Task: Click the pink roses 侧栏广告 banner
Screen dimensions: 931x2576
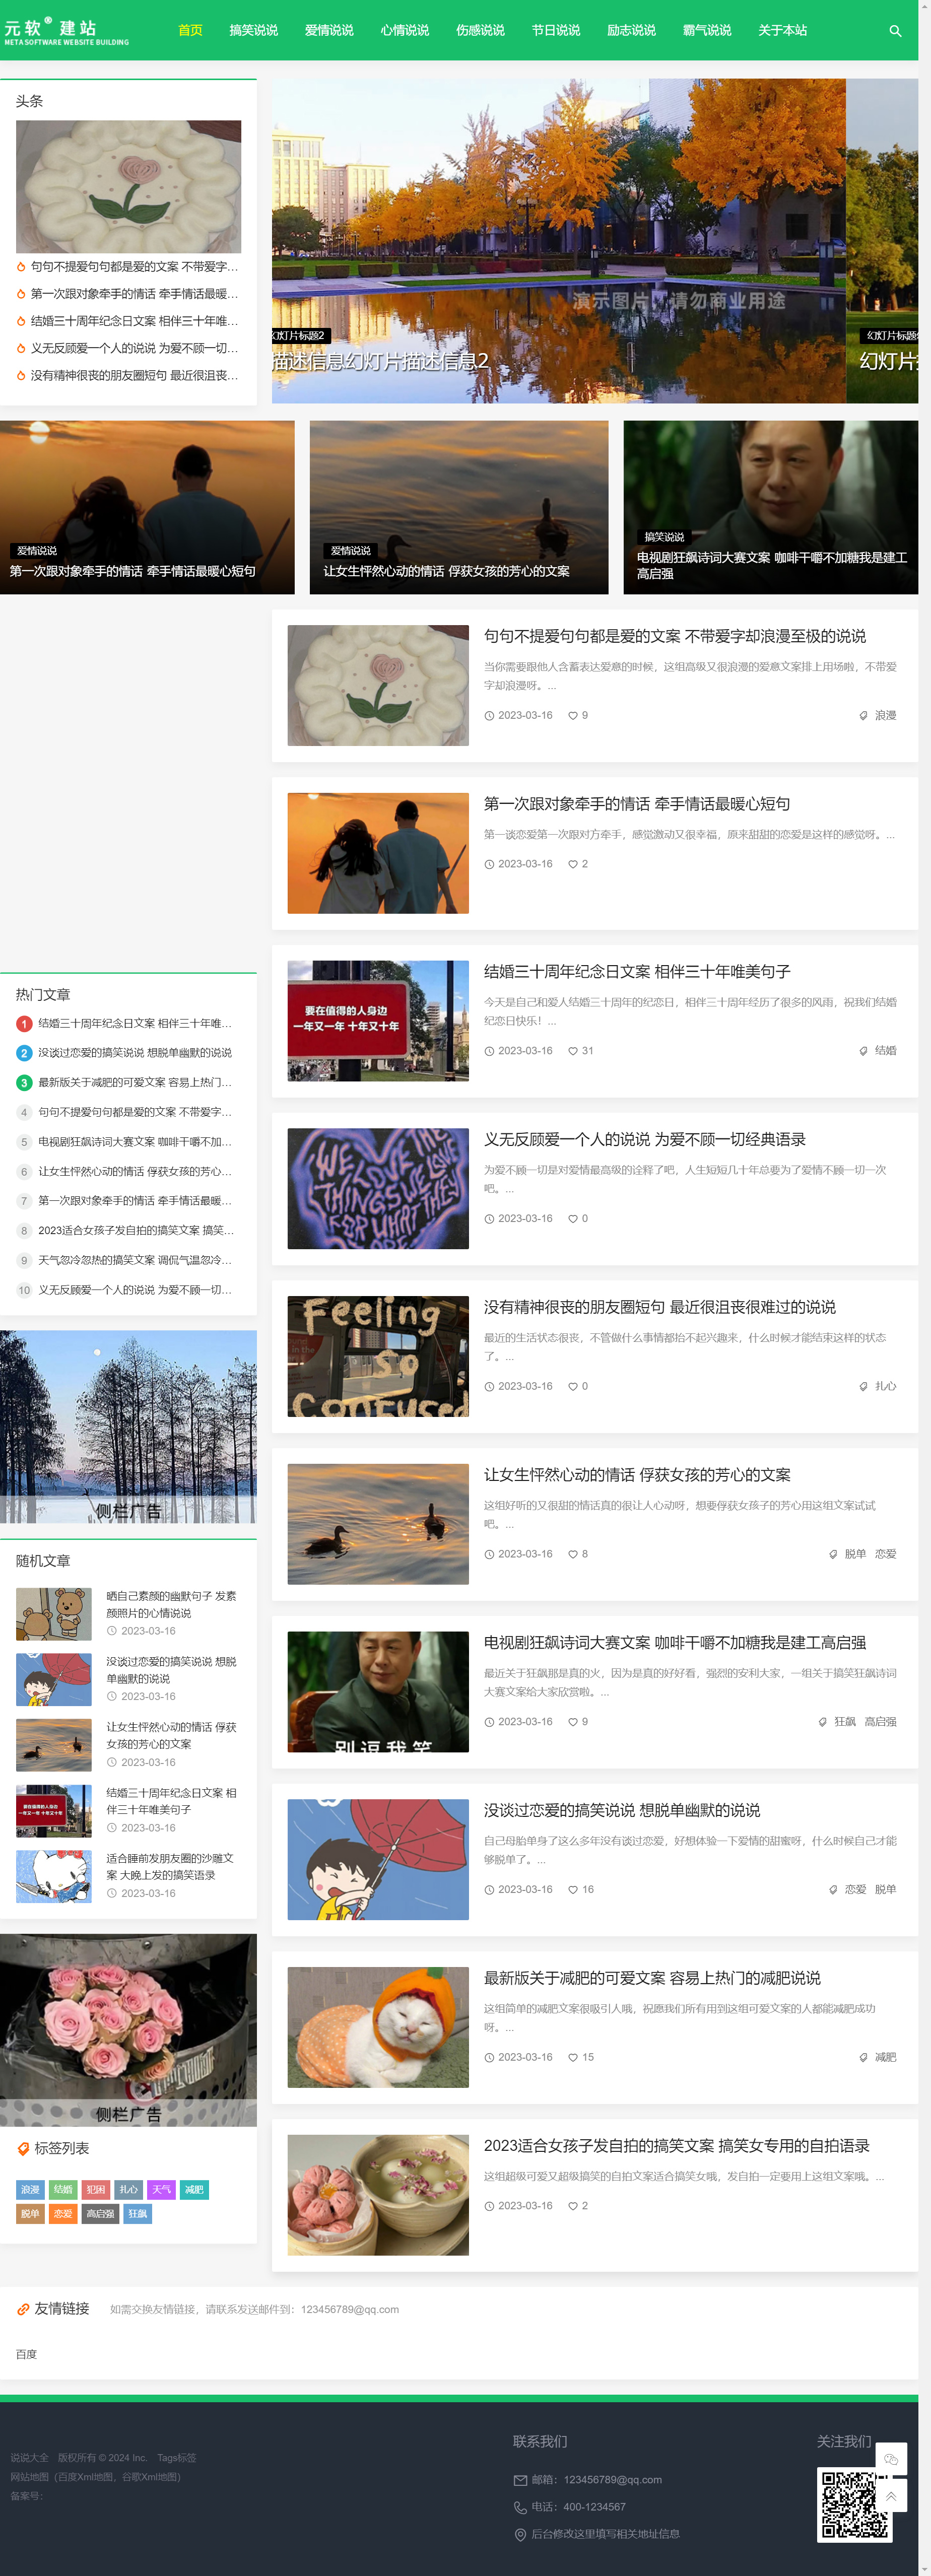Action: (x=128, y=2030)
